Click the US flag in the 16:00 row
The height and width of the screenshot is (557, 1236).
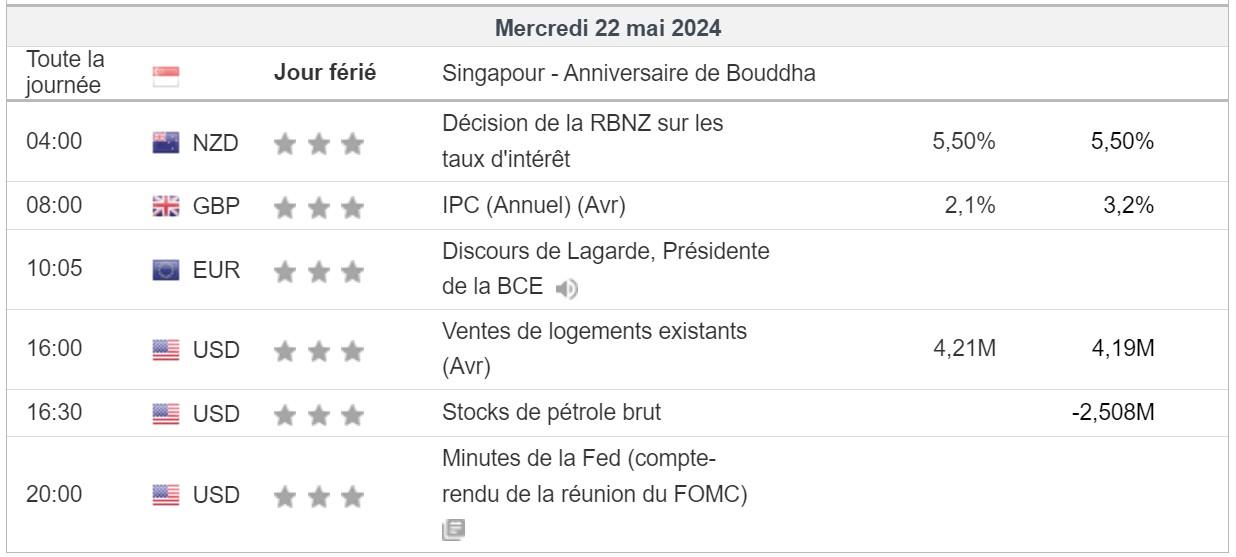pos(166,350)
